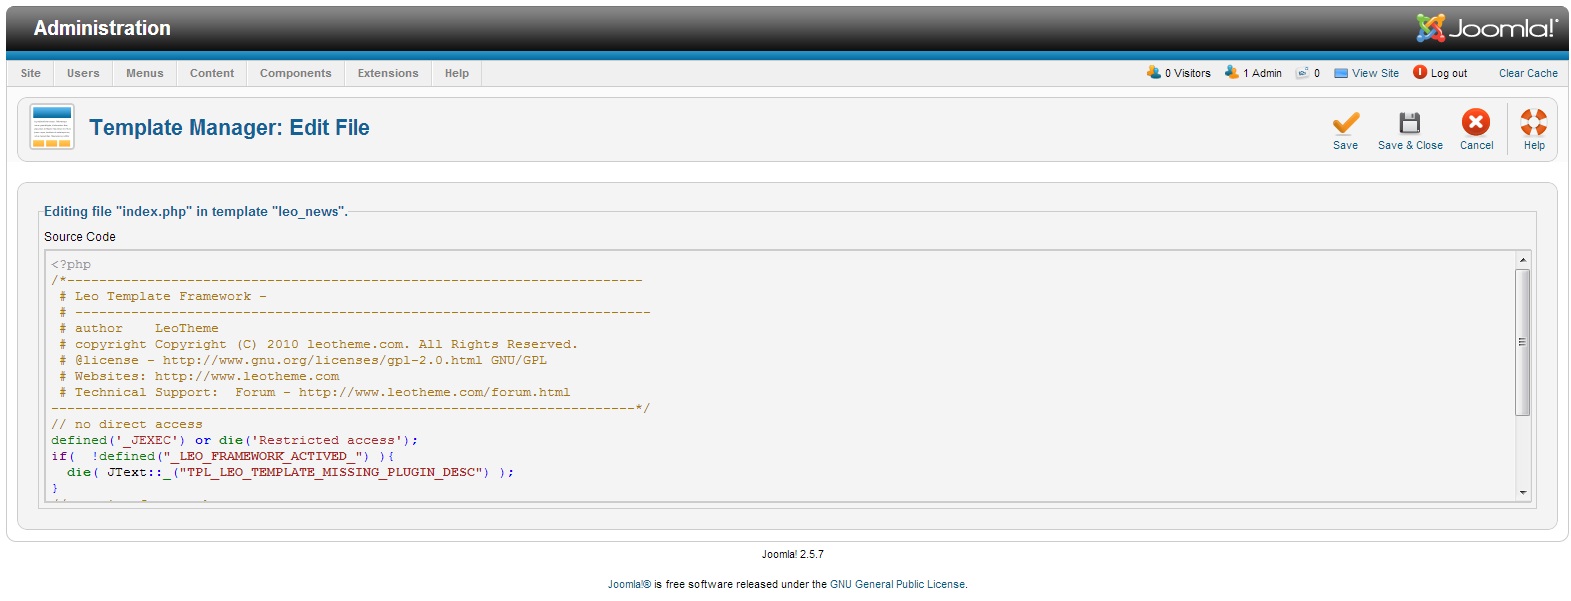
Task: Click the Save & Close label
Action: pyautogui.click(x=1410, y=145)
